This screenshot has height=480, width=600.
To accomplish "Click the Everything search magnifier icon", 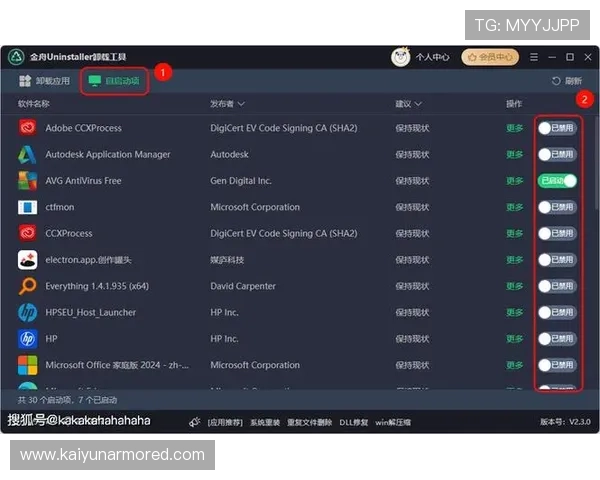I will tap(28, 286).
